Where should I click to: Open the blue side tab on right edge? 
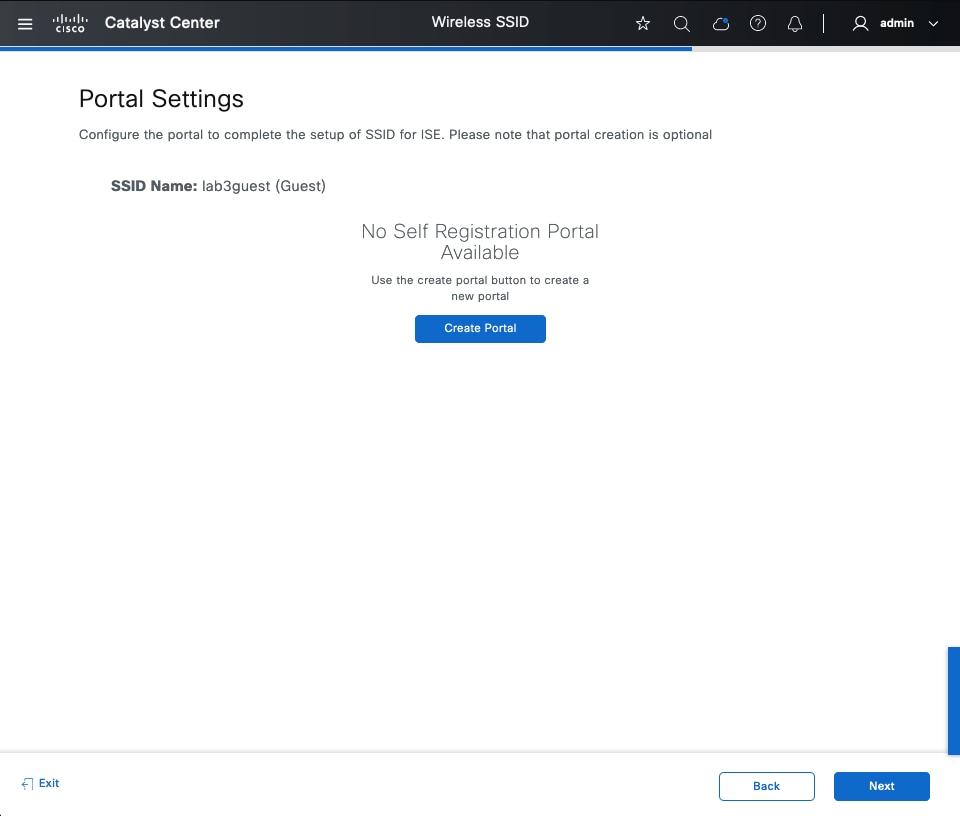(x=953, y=700)
